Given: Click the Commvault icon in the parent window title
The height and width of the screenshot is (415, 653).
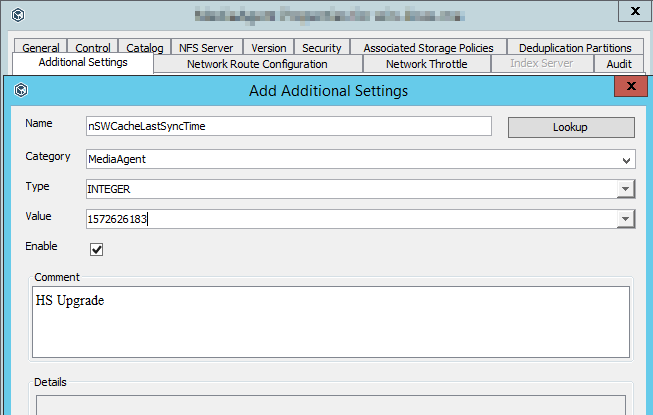Looking at the screenshot, I should 18,15.
